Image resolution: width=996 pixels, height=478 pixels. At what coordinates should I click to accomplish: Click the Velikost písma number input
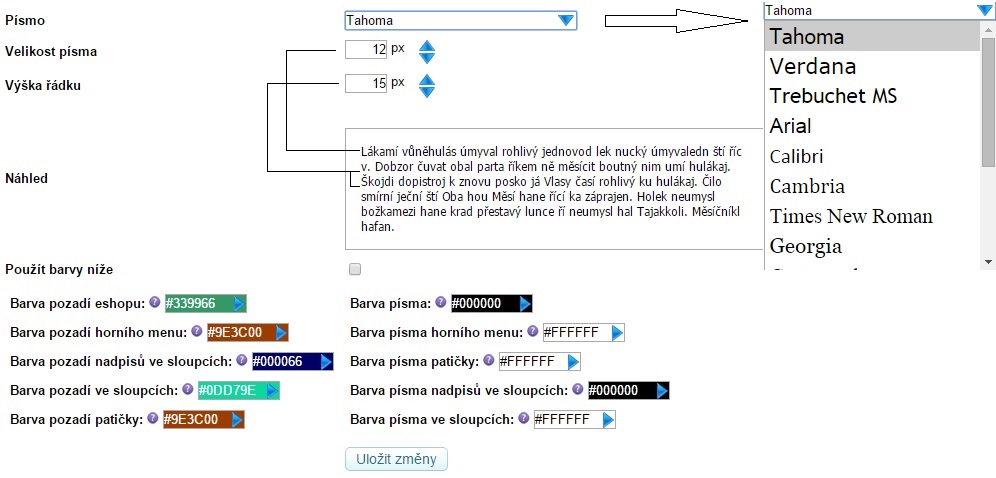point(366,50)
